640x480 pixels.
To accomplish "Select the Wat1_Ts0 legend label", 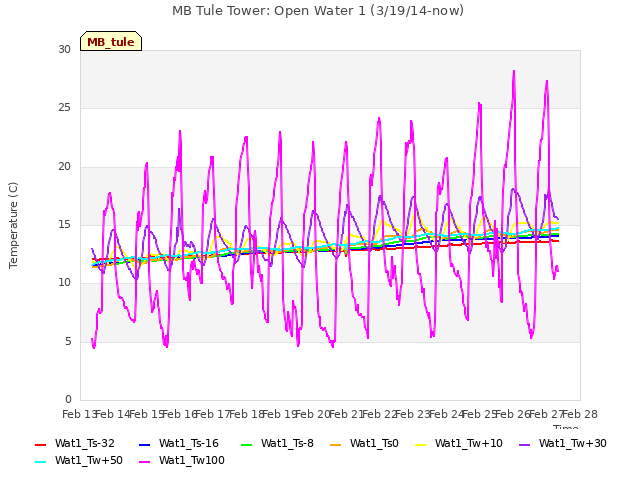I will [374, 443].
